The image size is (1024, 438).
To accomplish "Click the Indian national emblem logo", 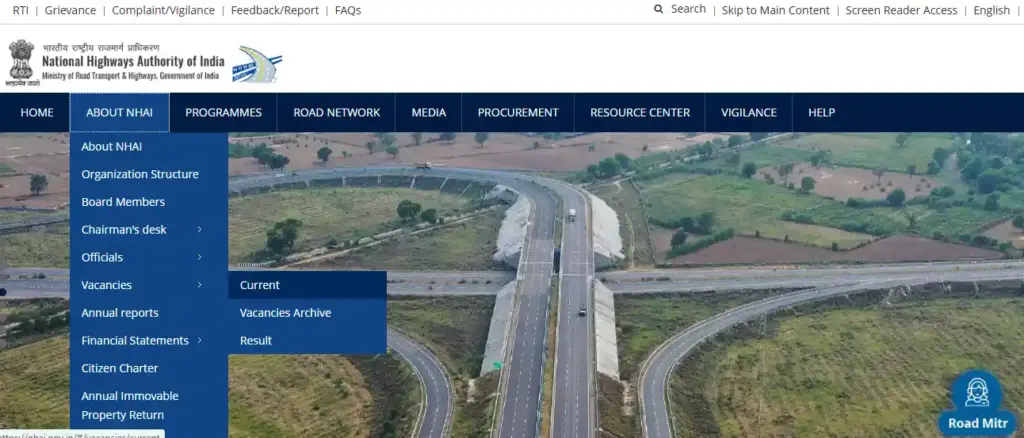I will click(x=21, y=61).
